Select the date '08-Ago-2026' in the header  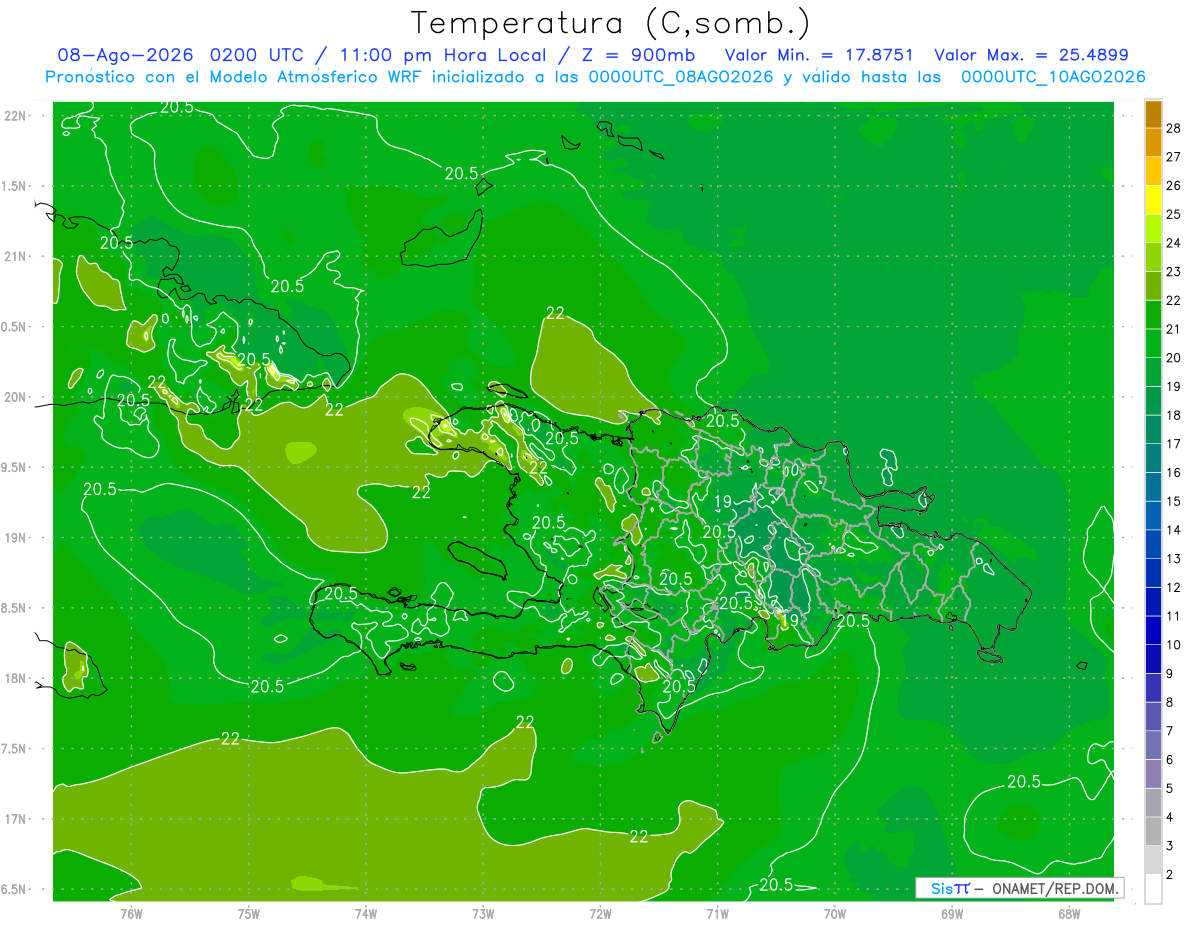pyautogui.click(x=125, y=55)
